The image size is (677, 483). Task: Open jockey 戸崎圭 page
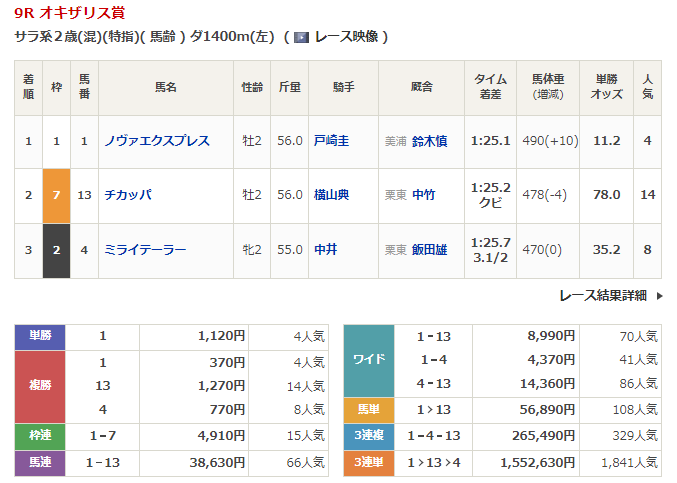pos(331,141)
